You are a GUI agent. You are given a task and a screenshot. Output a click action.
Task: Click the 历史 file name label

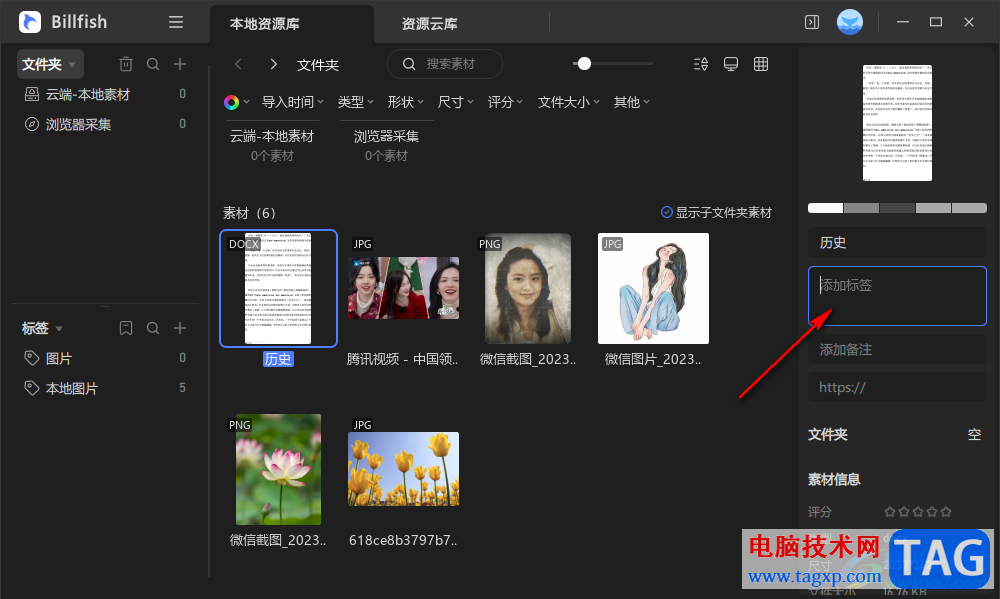tap(278, 359)
